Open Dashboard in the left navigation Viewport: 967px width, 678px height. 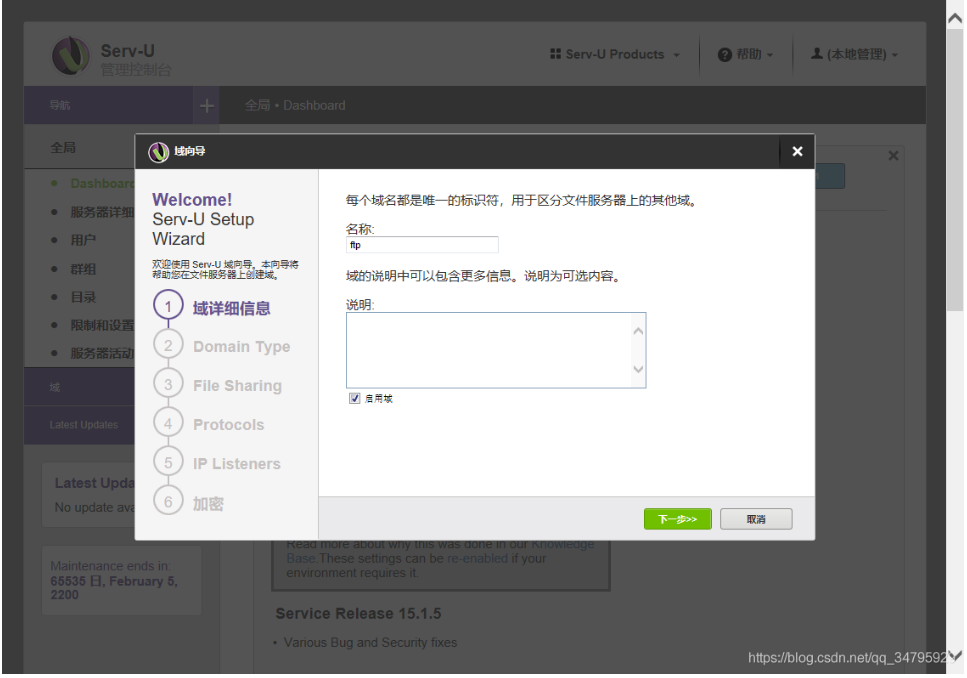102,183
